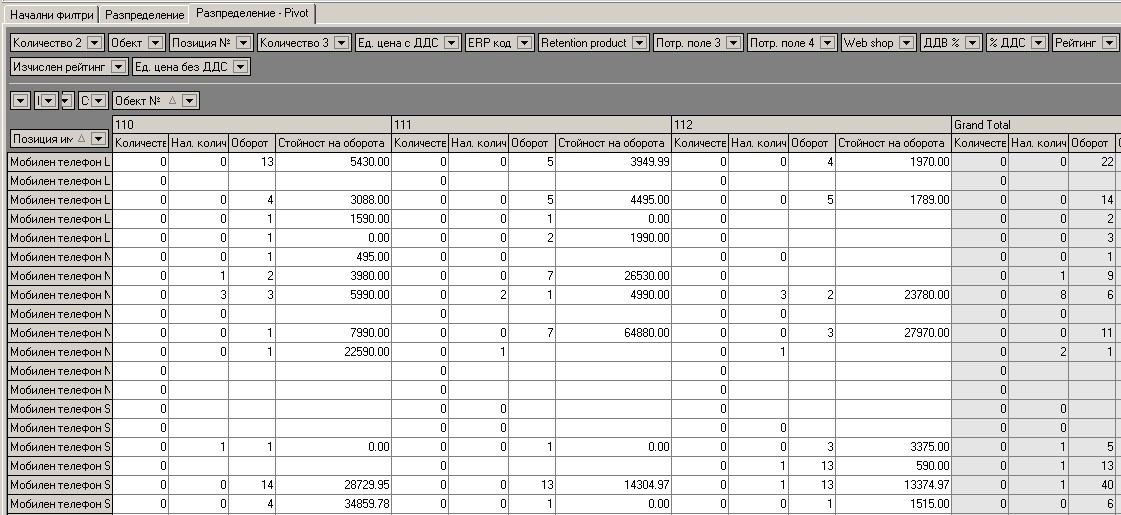Open the Потр. поле 3 dropdown
The height and width of the screenshot is (515, 1121).
[x=734, y=43]
